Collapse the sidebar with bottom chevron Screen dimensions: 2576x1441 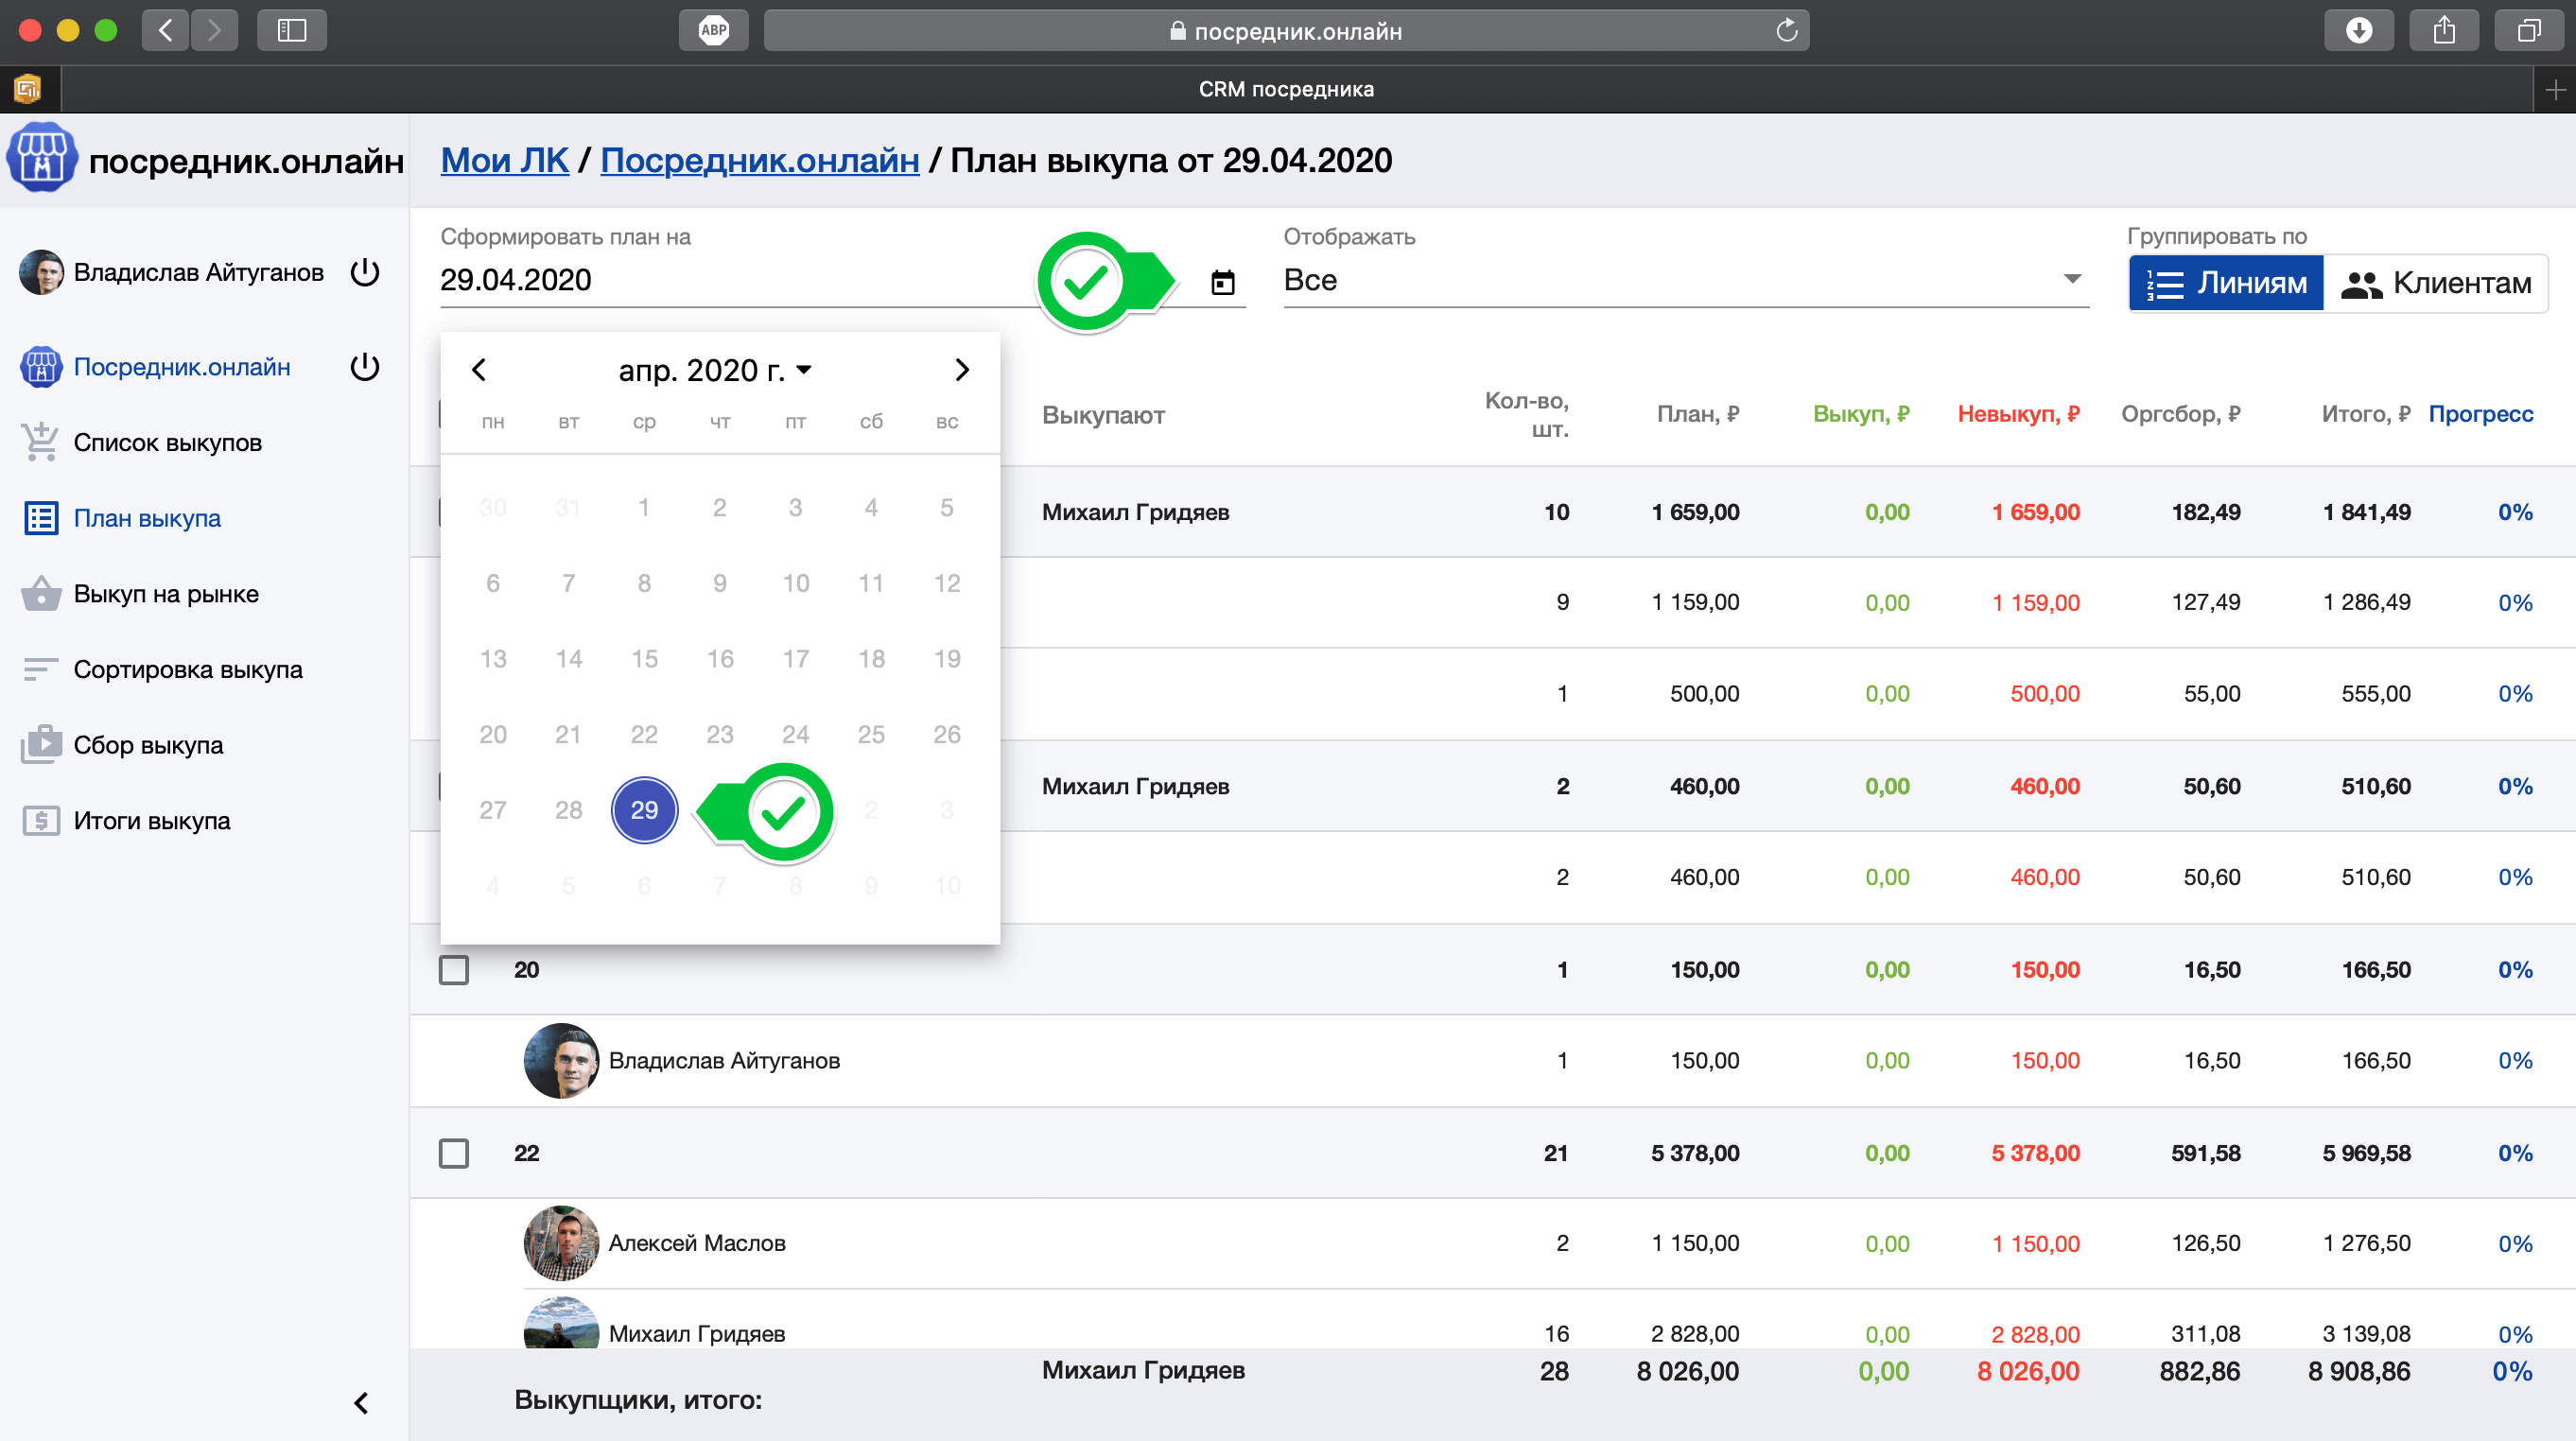click(361, 1403)
